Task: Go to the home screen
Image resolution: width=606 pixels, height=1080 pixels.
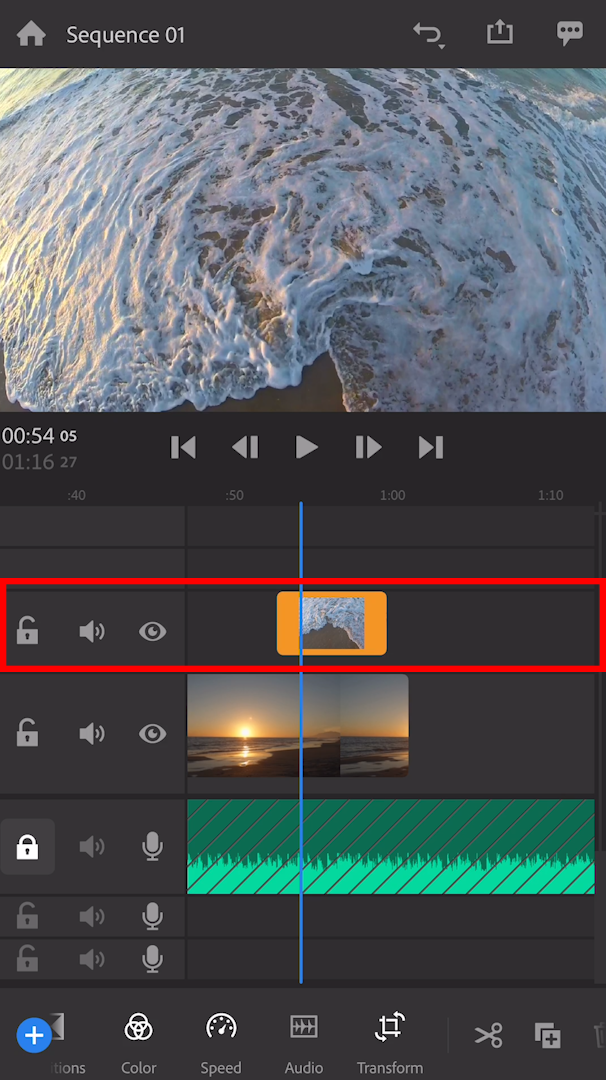Action: (31, 34)
